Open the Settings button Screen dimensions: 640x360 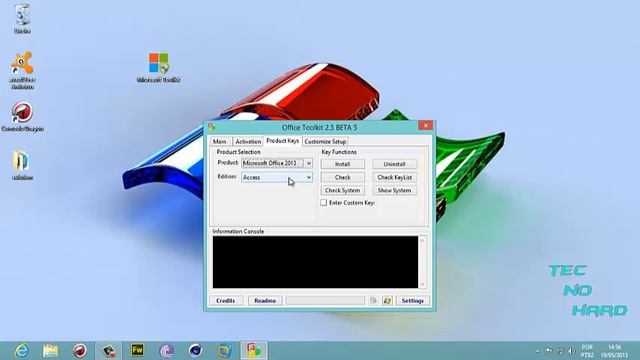pos(413,300)
